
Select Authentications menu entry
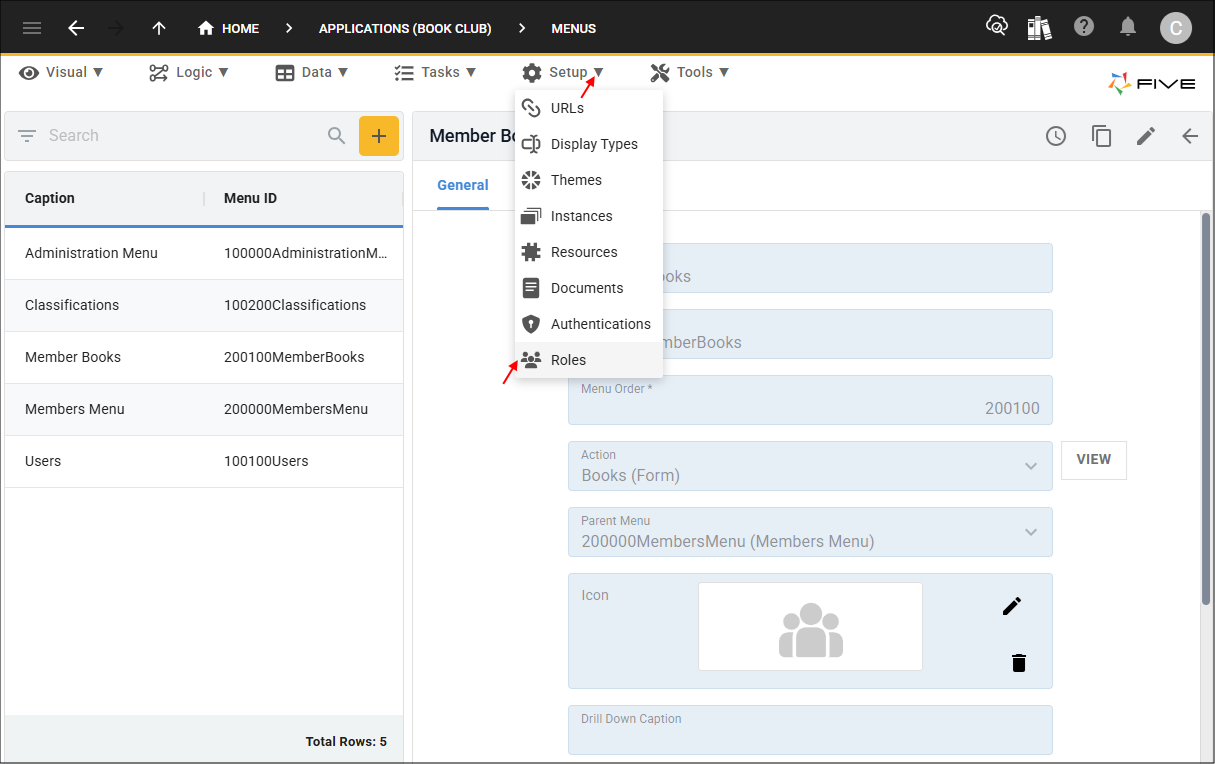[589, 324]
